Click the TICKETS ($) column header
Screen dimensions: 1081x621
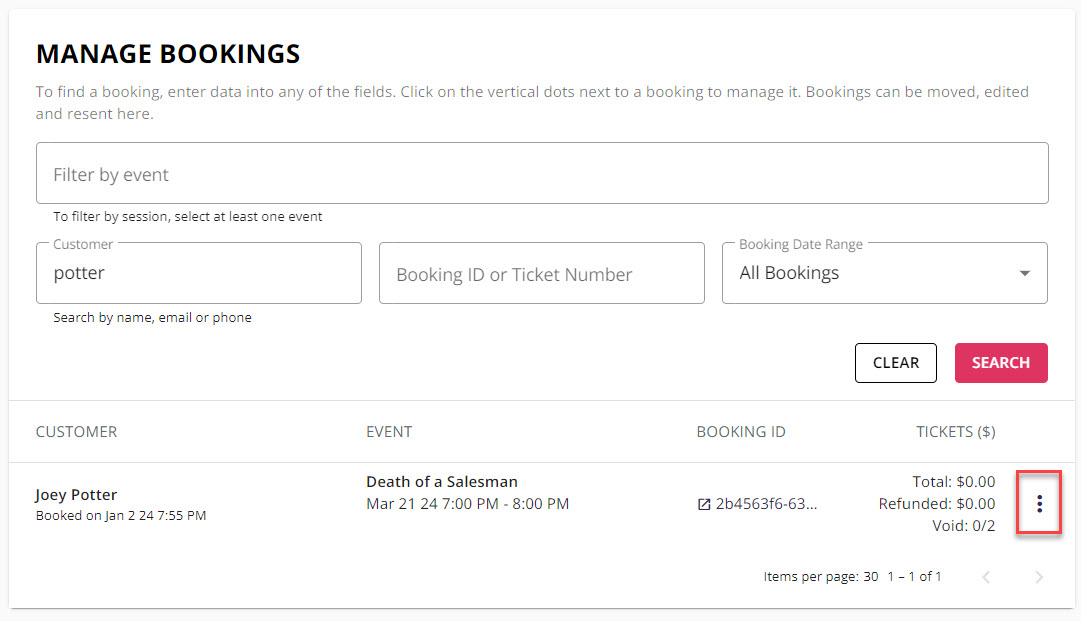956,431
